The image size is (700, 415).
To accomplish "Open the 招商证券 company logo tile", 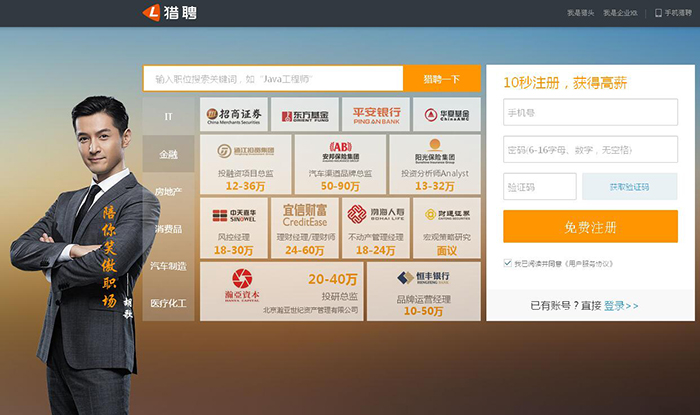I will (x=234, y=115).
